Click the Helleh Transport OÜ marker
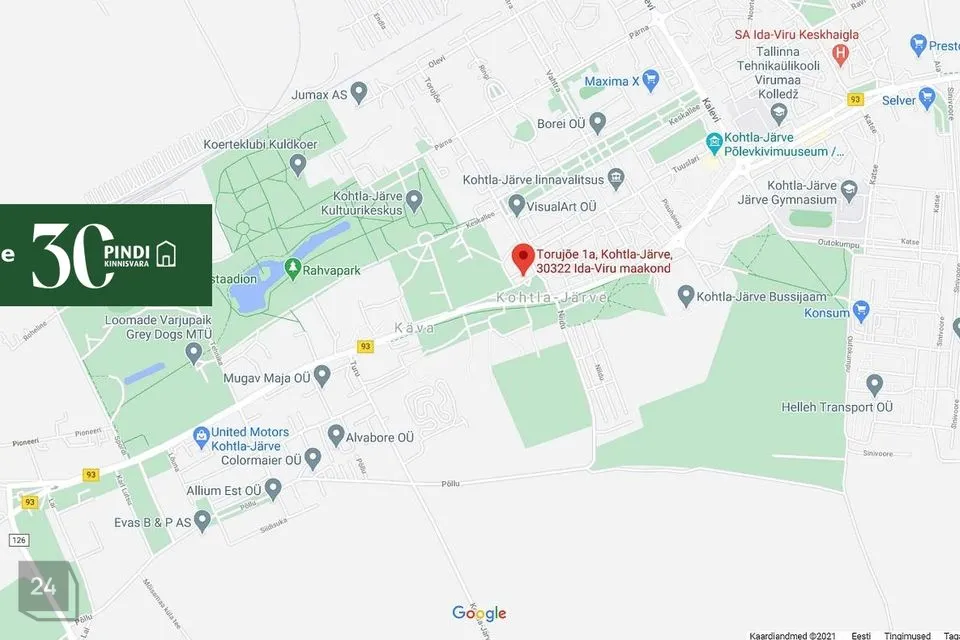The width and height of the screenshot is (960, 640). coord(874,385)
